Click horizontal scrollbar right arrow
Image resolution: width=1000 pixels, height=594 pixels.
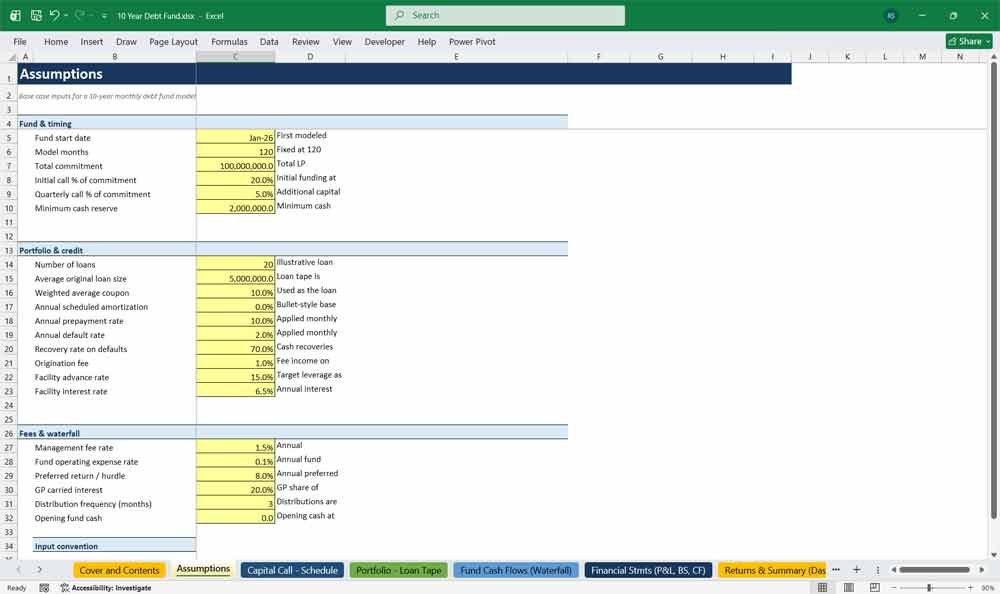tap(982, 569)
